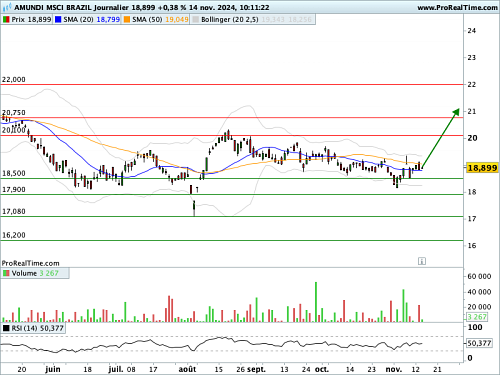Image resolution: width=500 pixels, height=375 pixels.
Task: Click the black RSI (14) legend square
Action: pos(6,328)
